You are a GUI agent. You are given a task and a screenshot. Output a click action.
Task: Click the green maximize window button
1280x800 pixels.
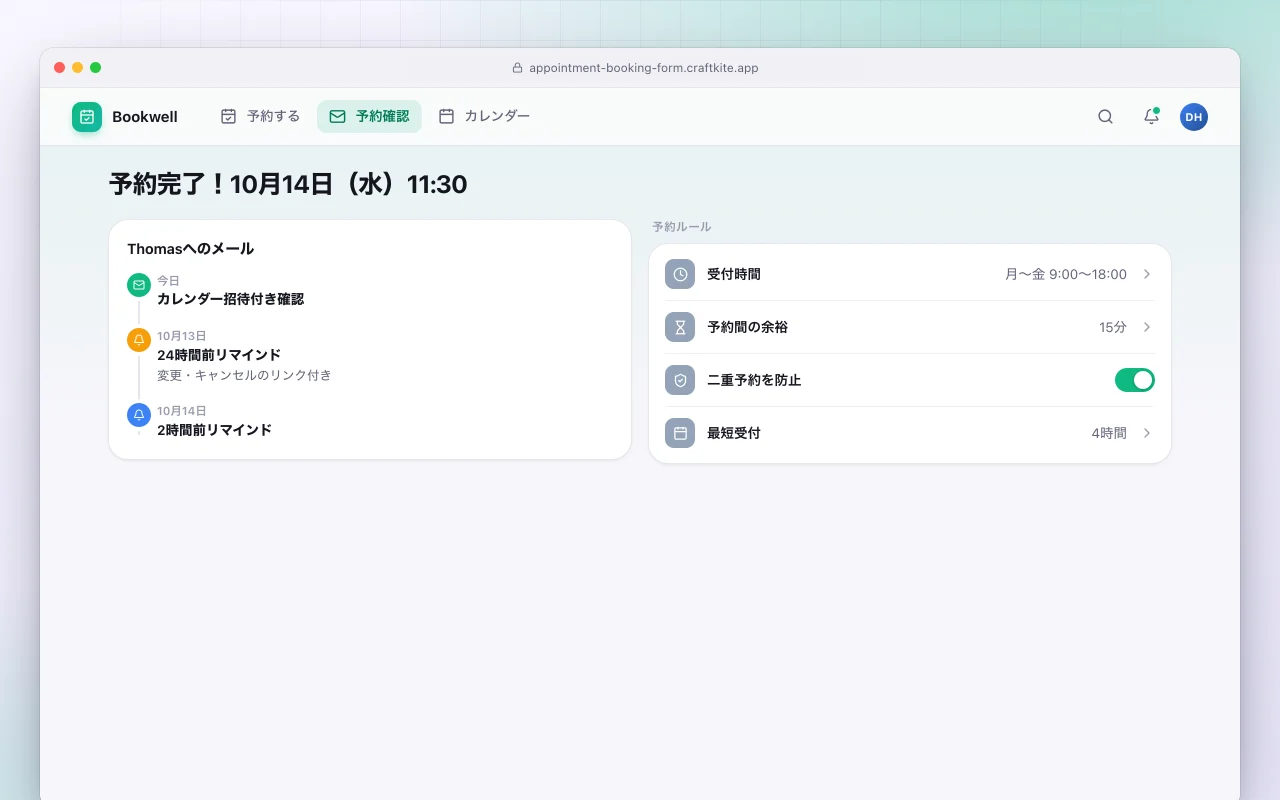pyautogui.click(x=96, y=68)
